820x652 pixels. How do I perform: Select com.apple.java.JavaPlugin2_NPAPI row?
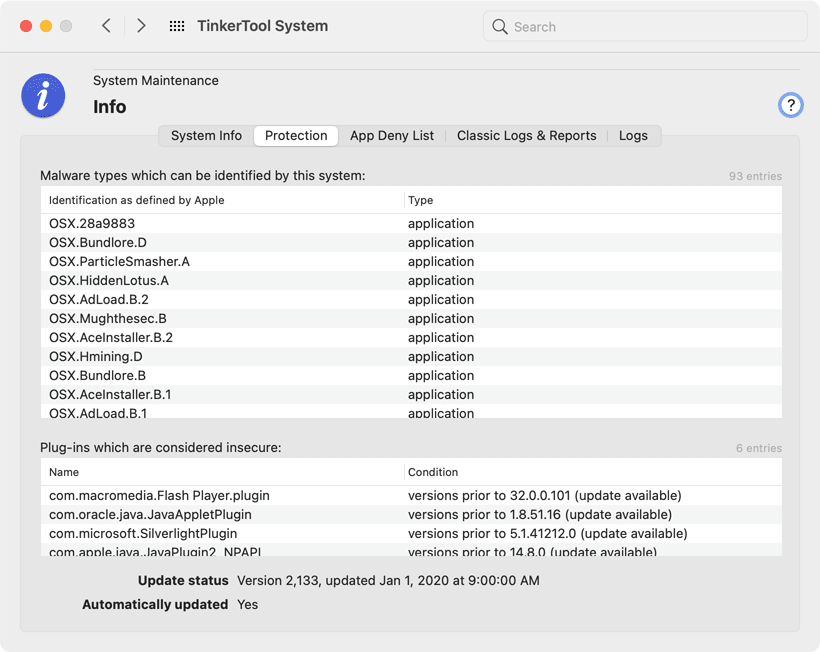(411, 550)
